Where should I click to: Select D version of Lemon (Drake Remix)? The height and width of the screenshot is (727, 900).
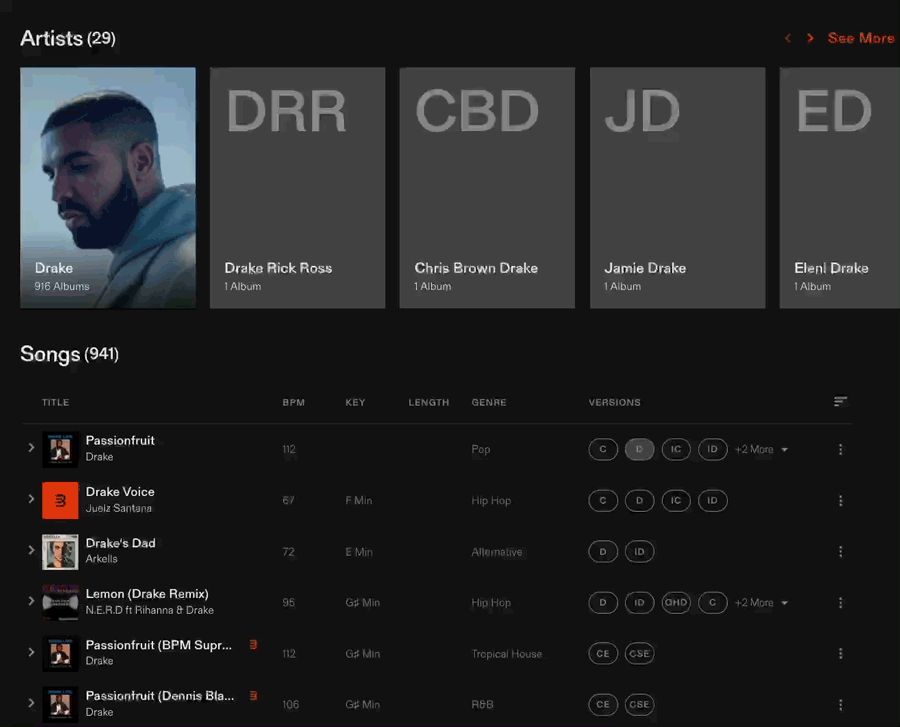(x=603, y=602)
